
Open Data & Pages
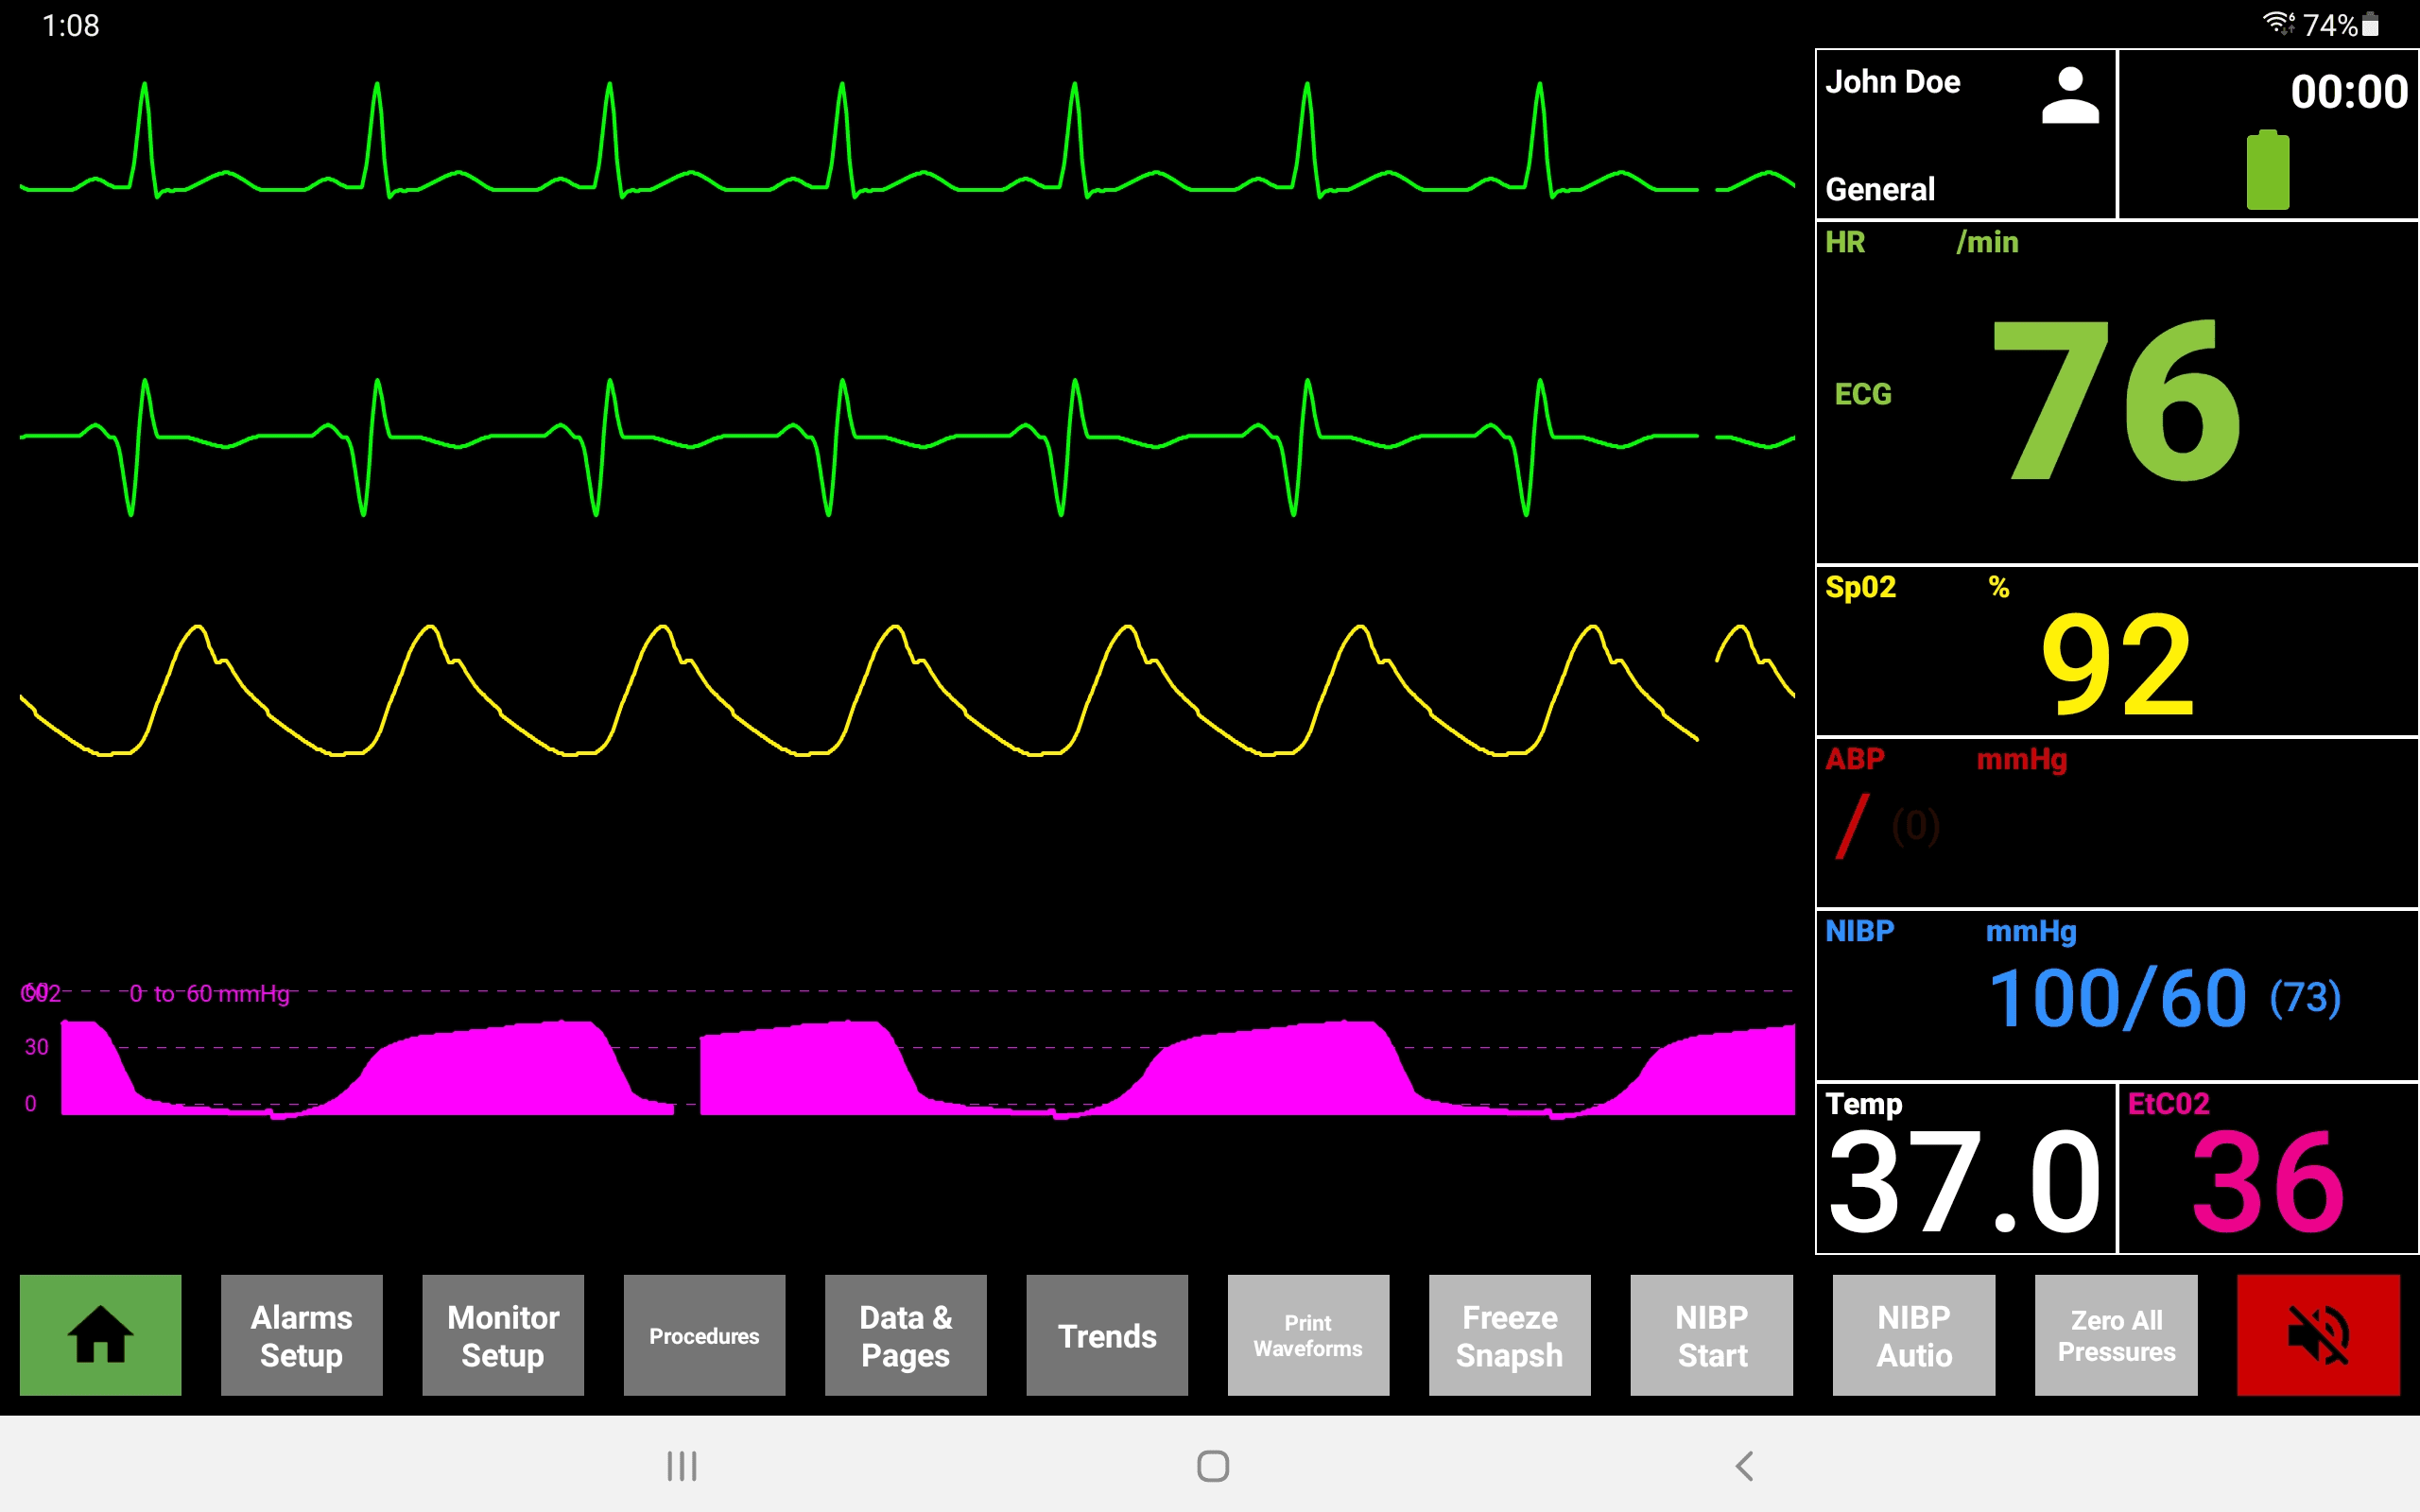click(905, 1335)
